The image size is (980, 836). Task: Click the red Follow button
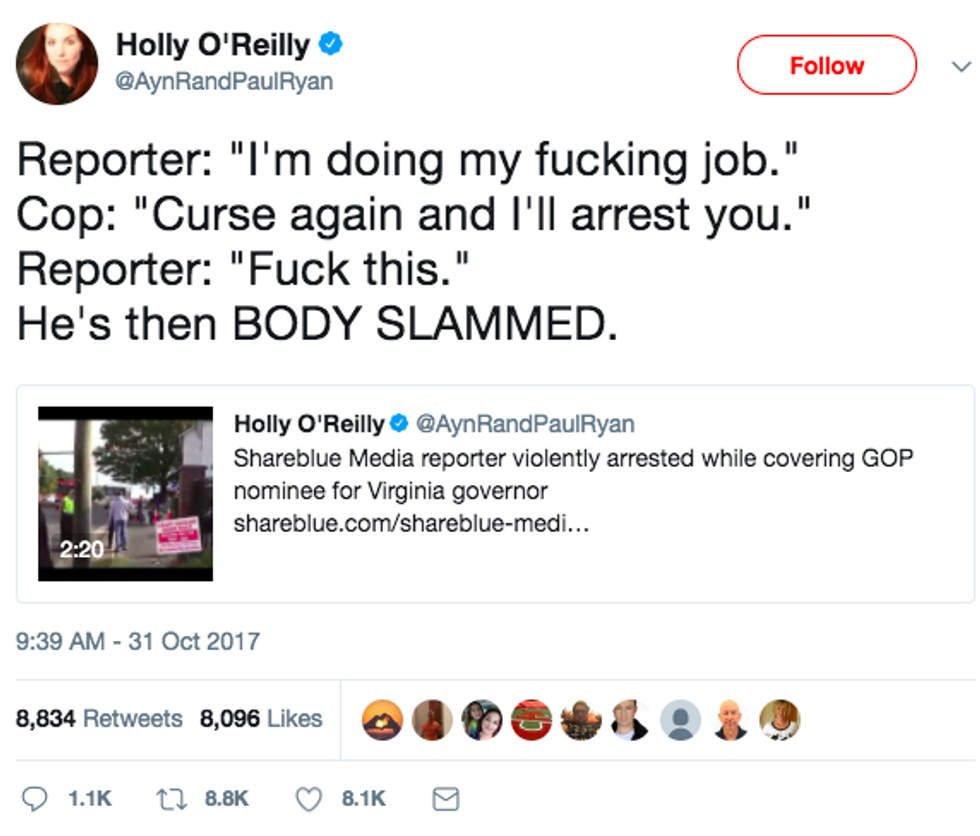pos(827,65)
